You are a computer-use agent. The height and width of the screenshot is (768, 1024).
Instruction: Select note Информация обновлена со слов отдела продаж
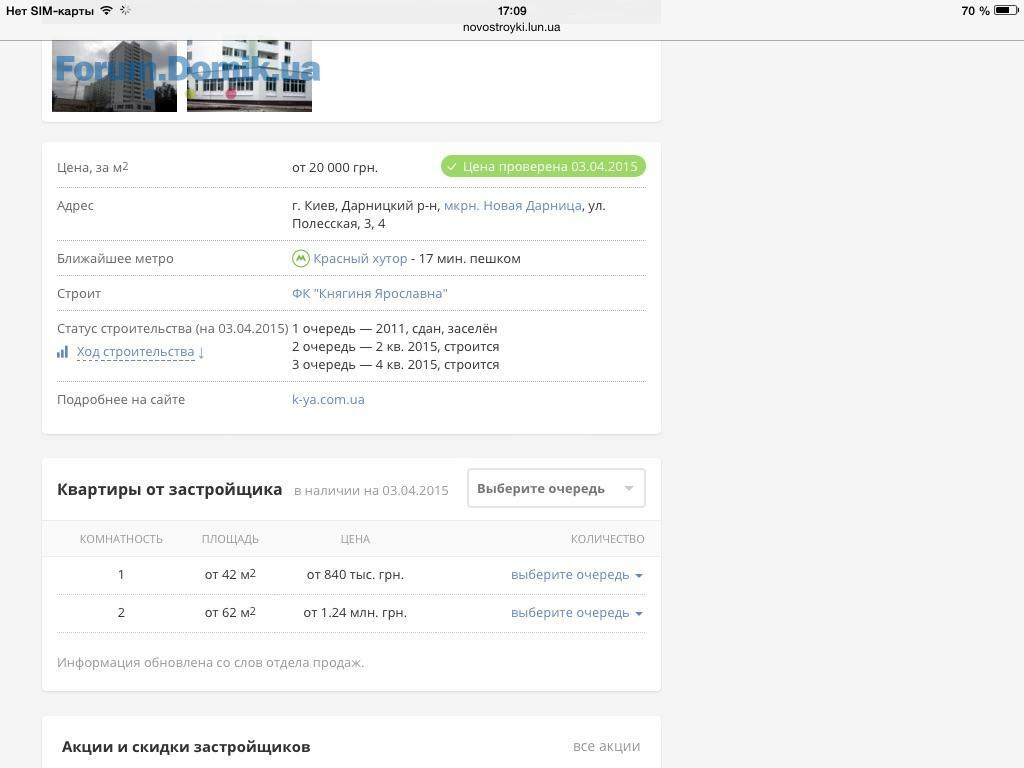coord(210,663)
